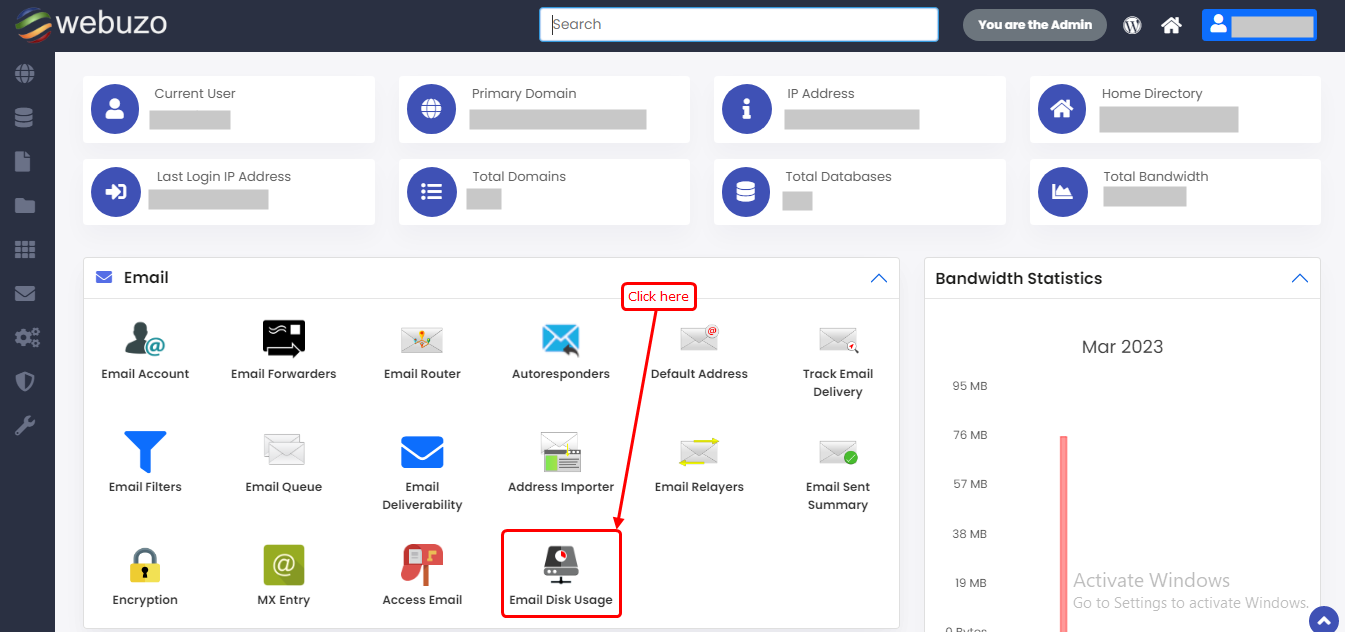Open the user account dropdown
The height and width of the screenshot is (632, 1345).
(x=1258, y=26)
